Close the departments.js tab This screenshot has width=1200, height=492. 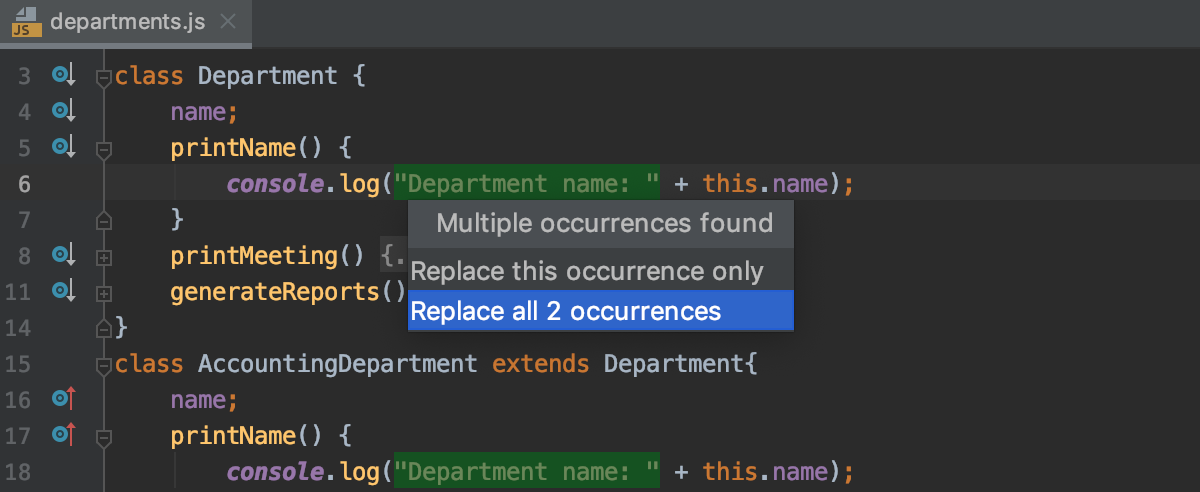point(228,21)
